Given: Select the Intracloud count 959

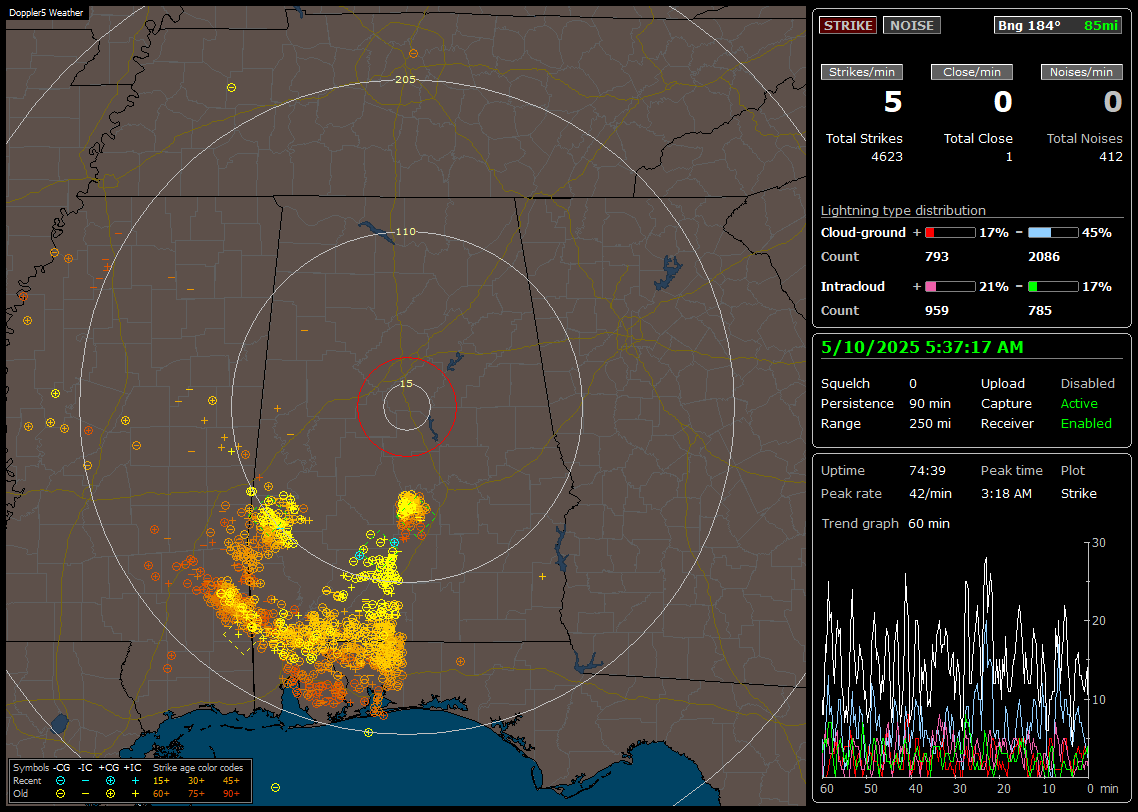Looking at the screenshot, I should 936,311.
